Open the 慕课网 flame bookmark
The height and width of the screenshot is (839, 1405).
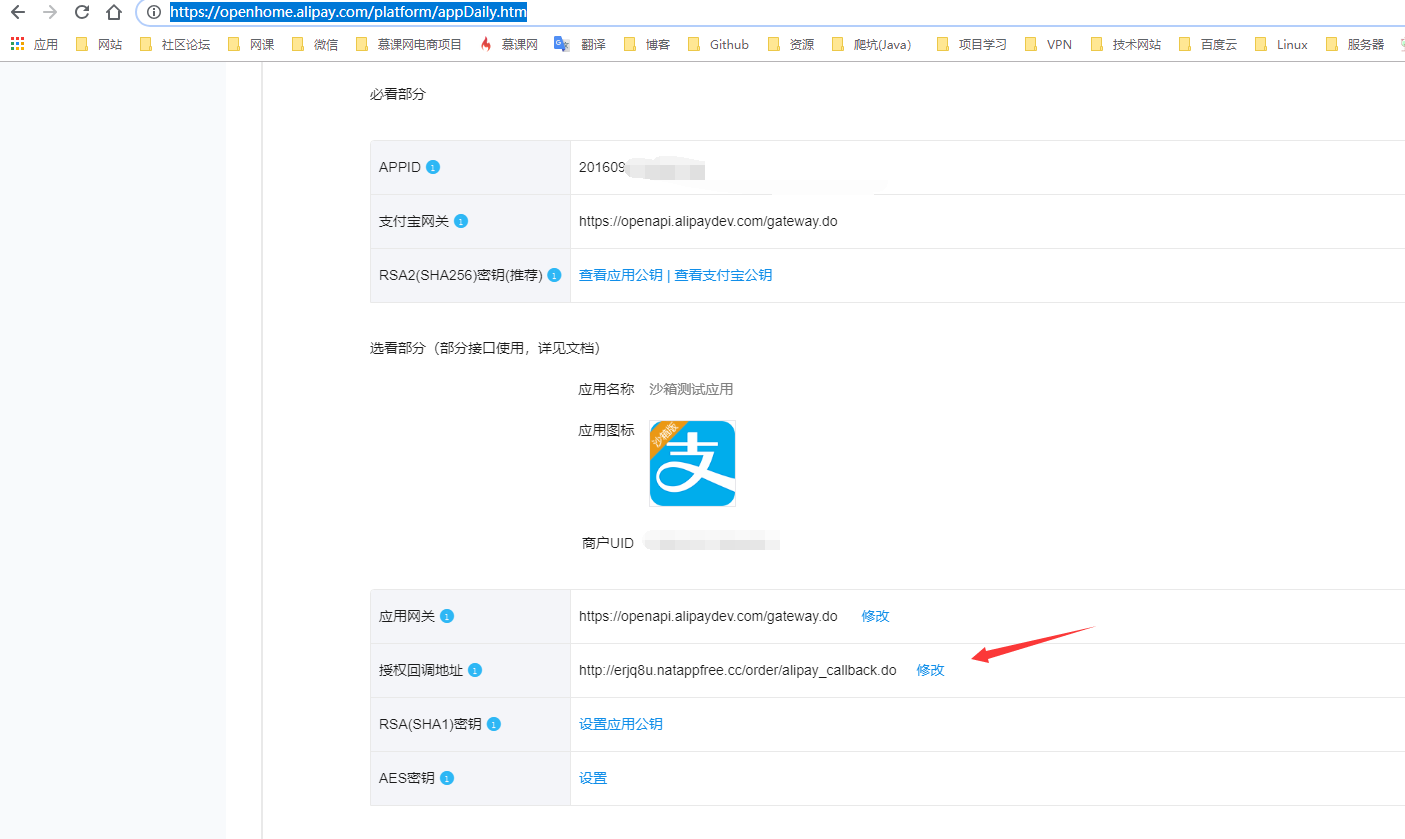509,44
